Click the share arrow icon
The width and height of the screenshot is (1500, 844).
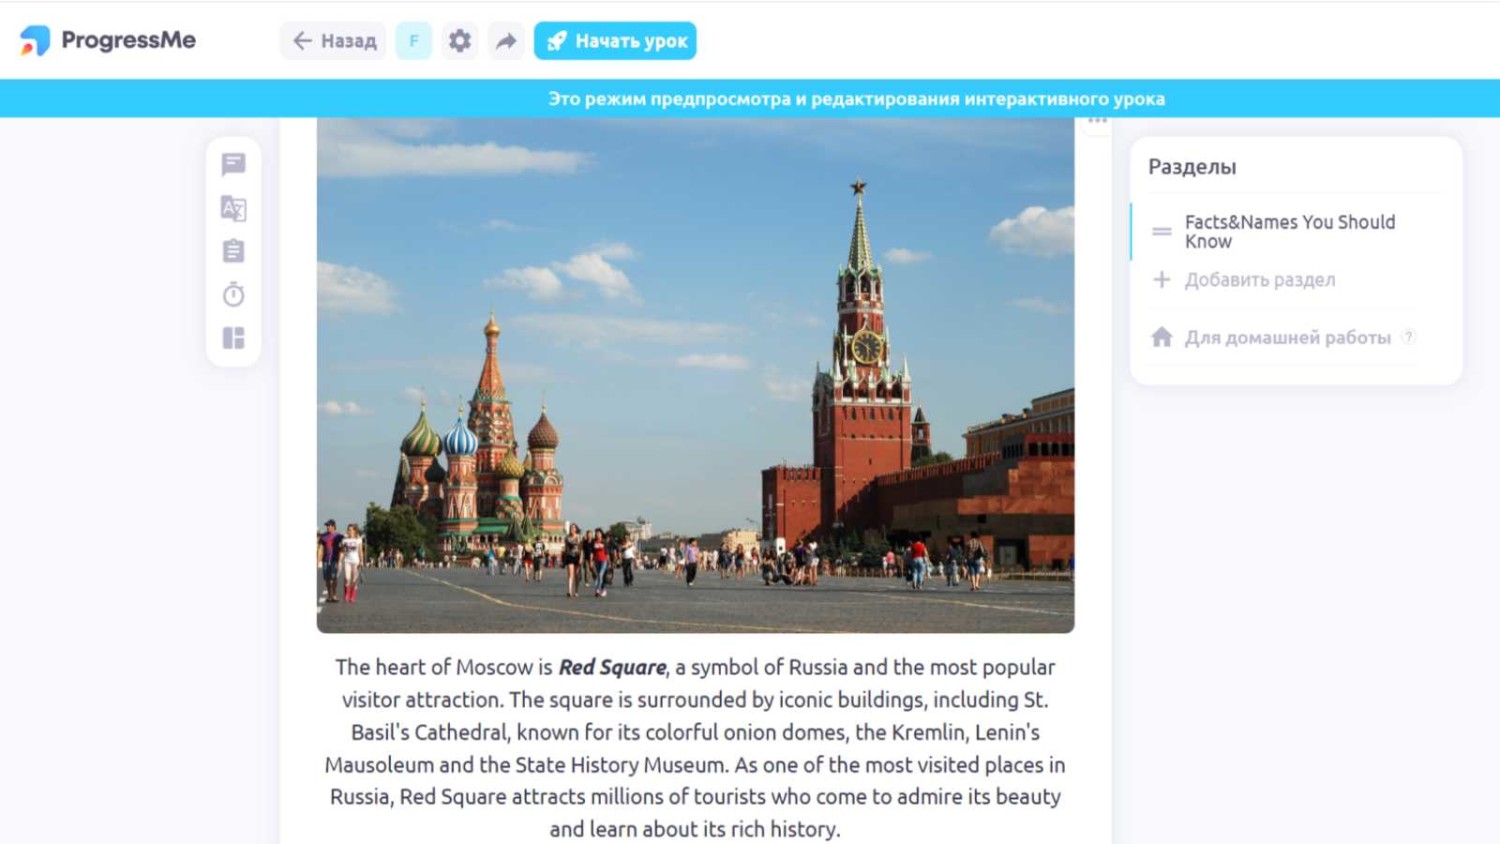(x=507, y=41)
